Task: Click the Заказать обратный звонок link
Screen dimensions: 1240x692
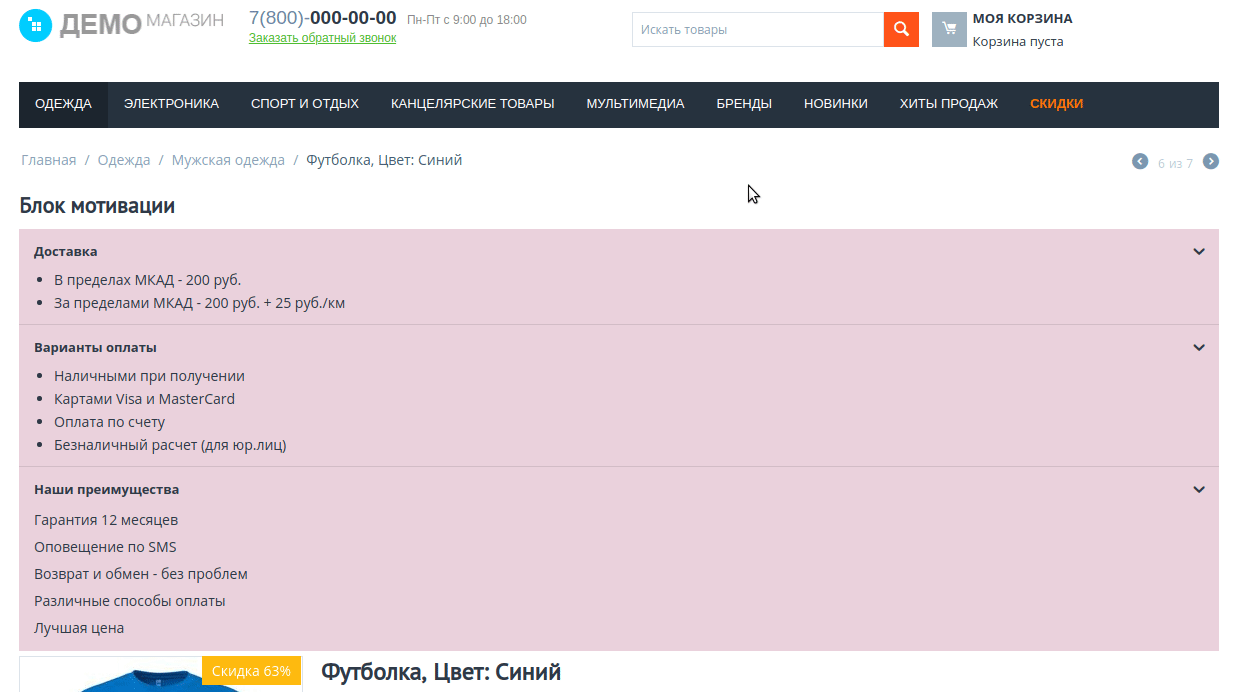Action: click(320, 37)
